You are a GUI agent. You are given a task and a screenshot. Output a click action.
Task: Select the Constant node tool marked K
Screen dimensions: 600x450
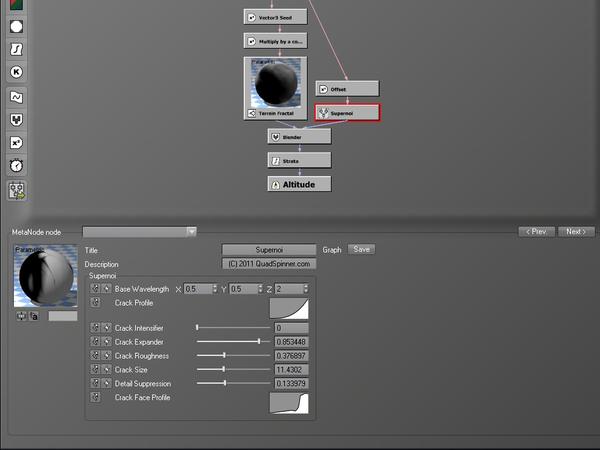coord(16,72)
